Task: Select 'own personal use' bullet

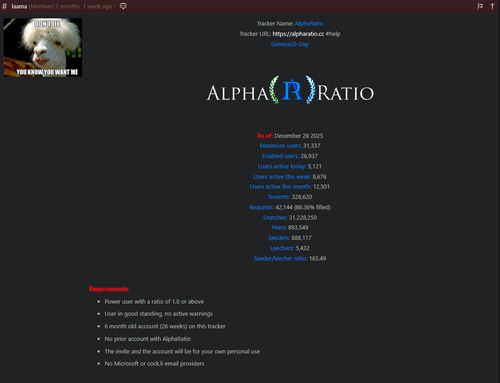Action: click(x=182, y=351)
